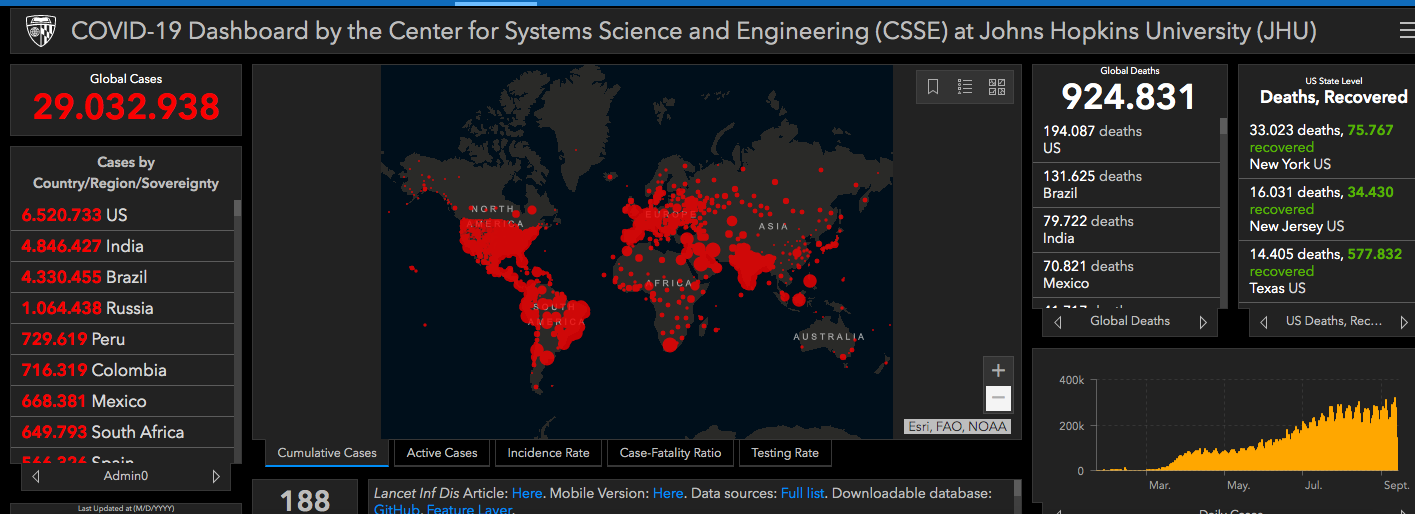Open the bookmarks icon on map
1415x514 pixels.
(x=933, y=87)
